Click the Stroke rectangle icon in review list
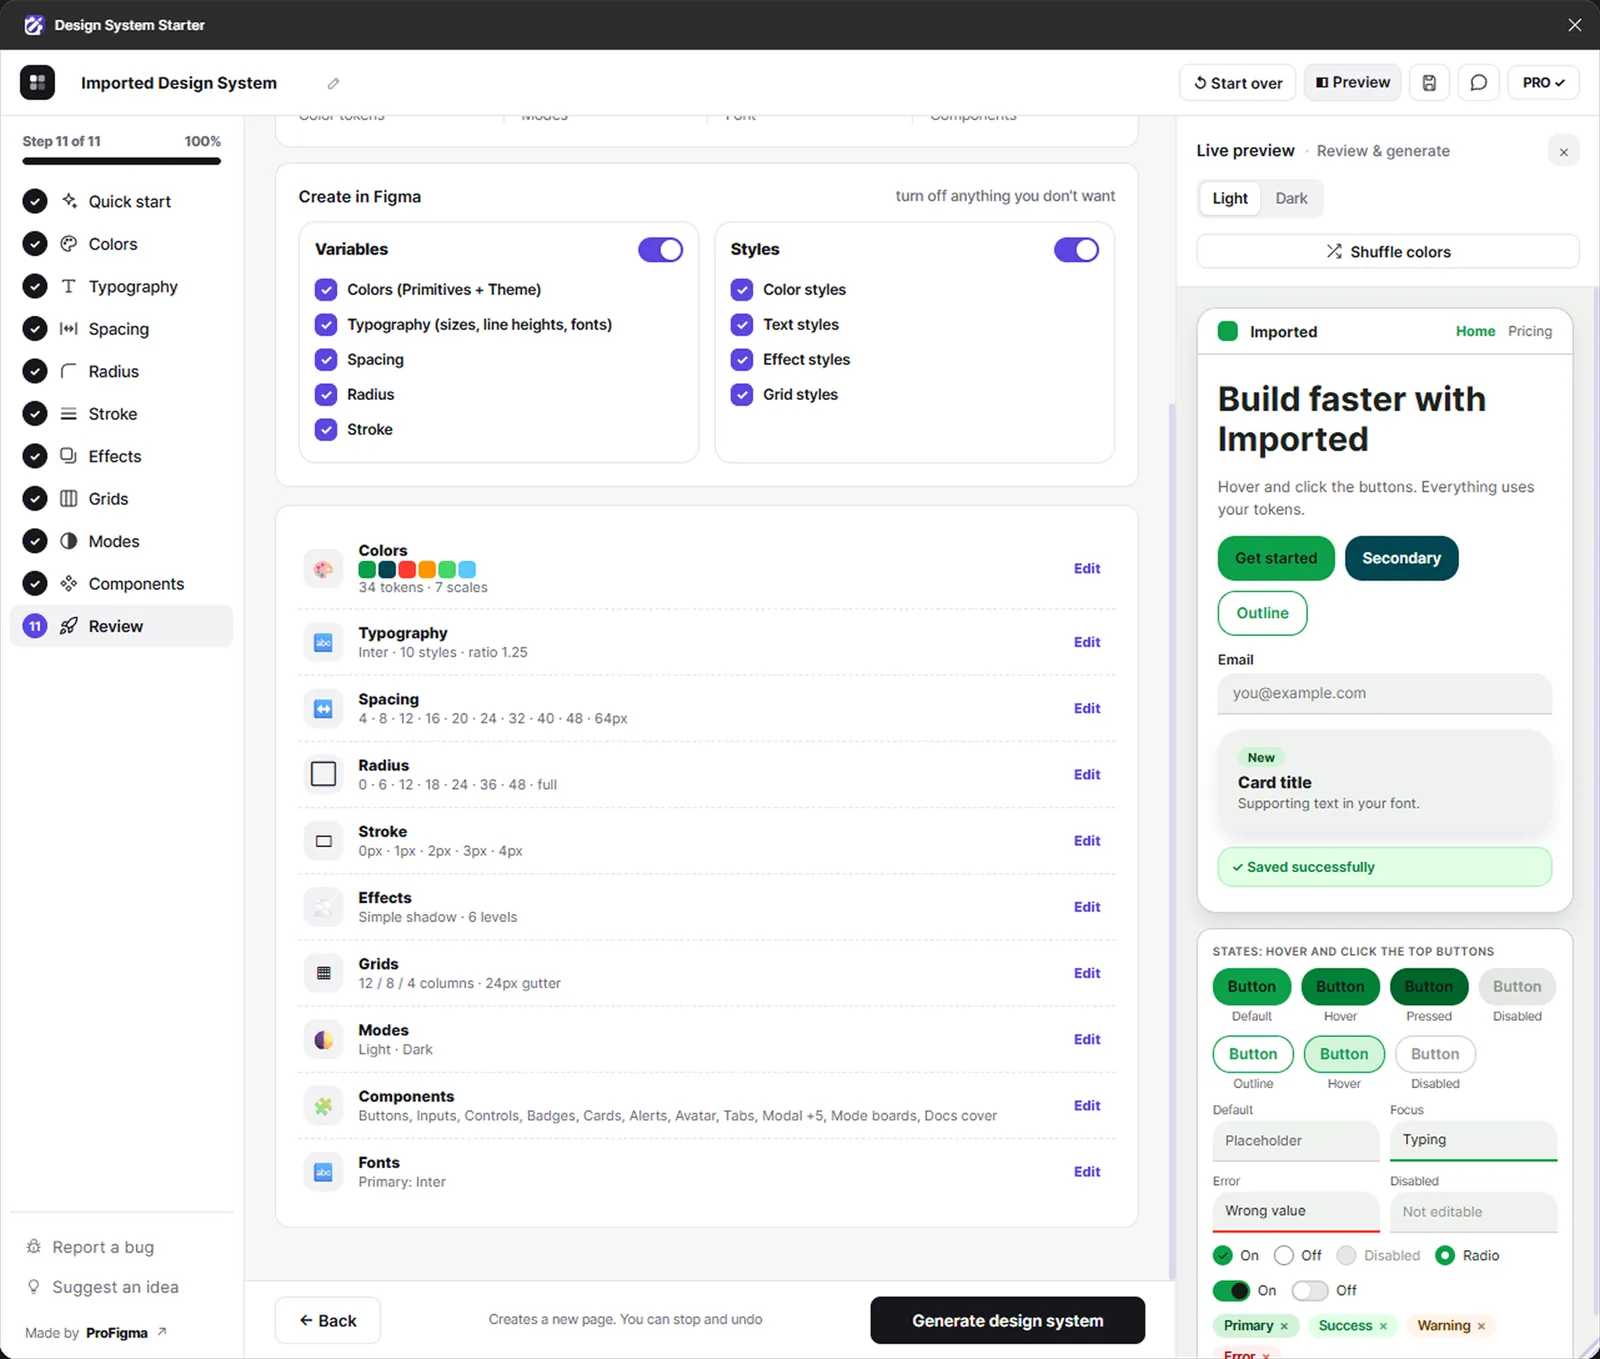Image resolution: width=1600 pixels, height=1359 pixels. tap(323, 841)
